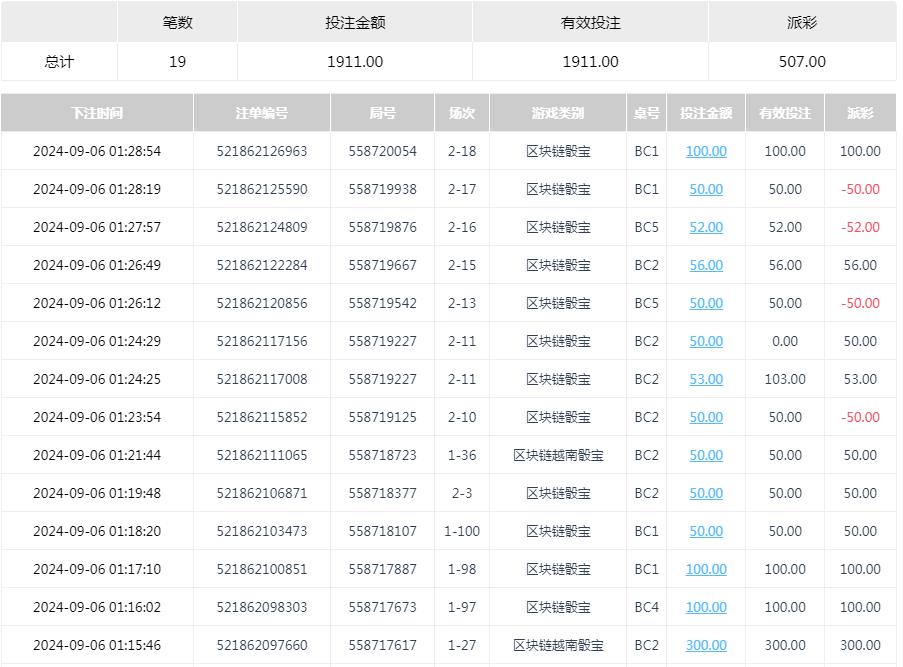Click the 56.00 bet amount link for round 2-15
Screen dimensions: 903x667
pos(705,265)
